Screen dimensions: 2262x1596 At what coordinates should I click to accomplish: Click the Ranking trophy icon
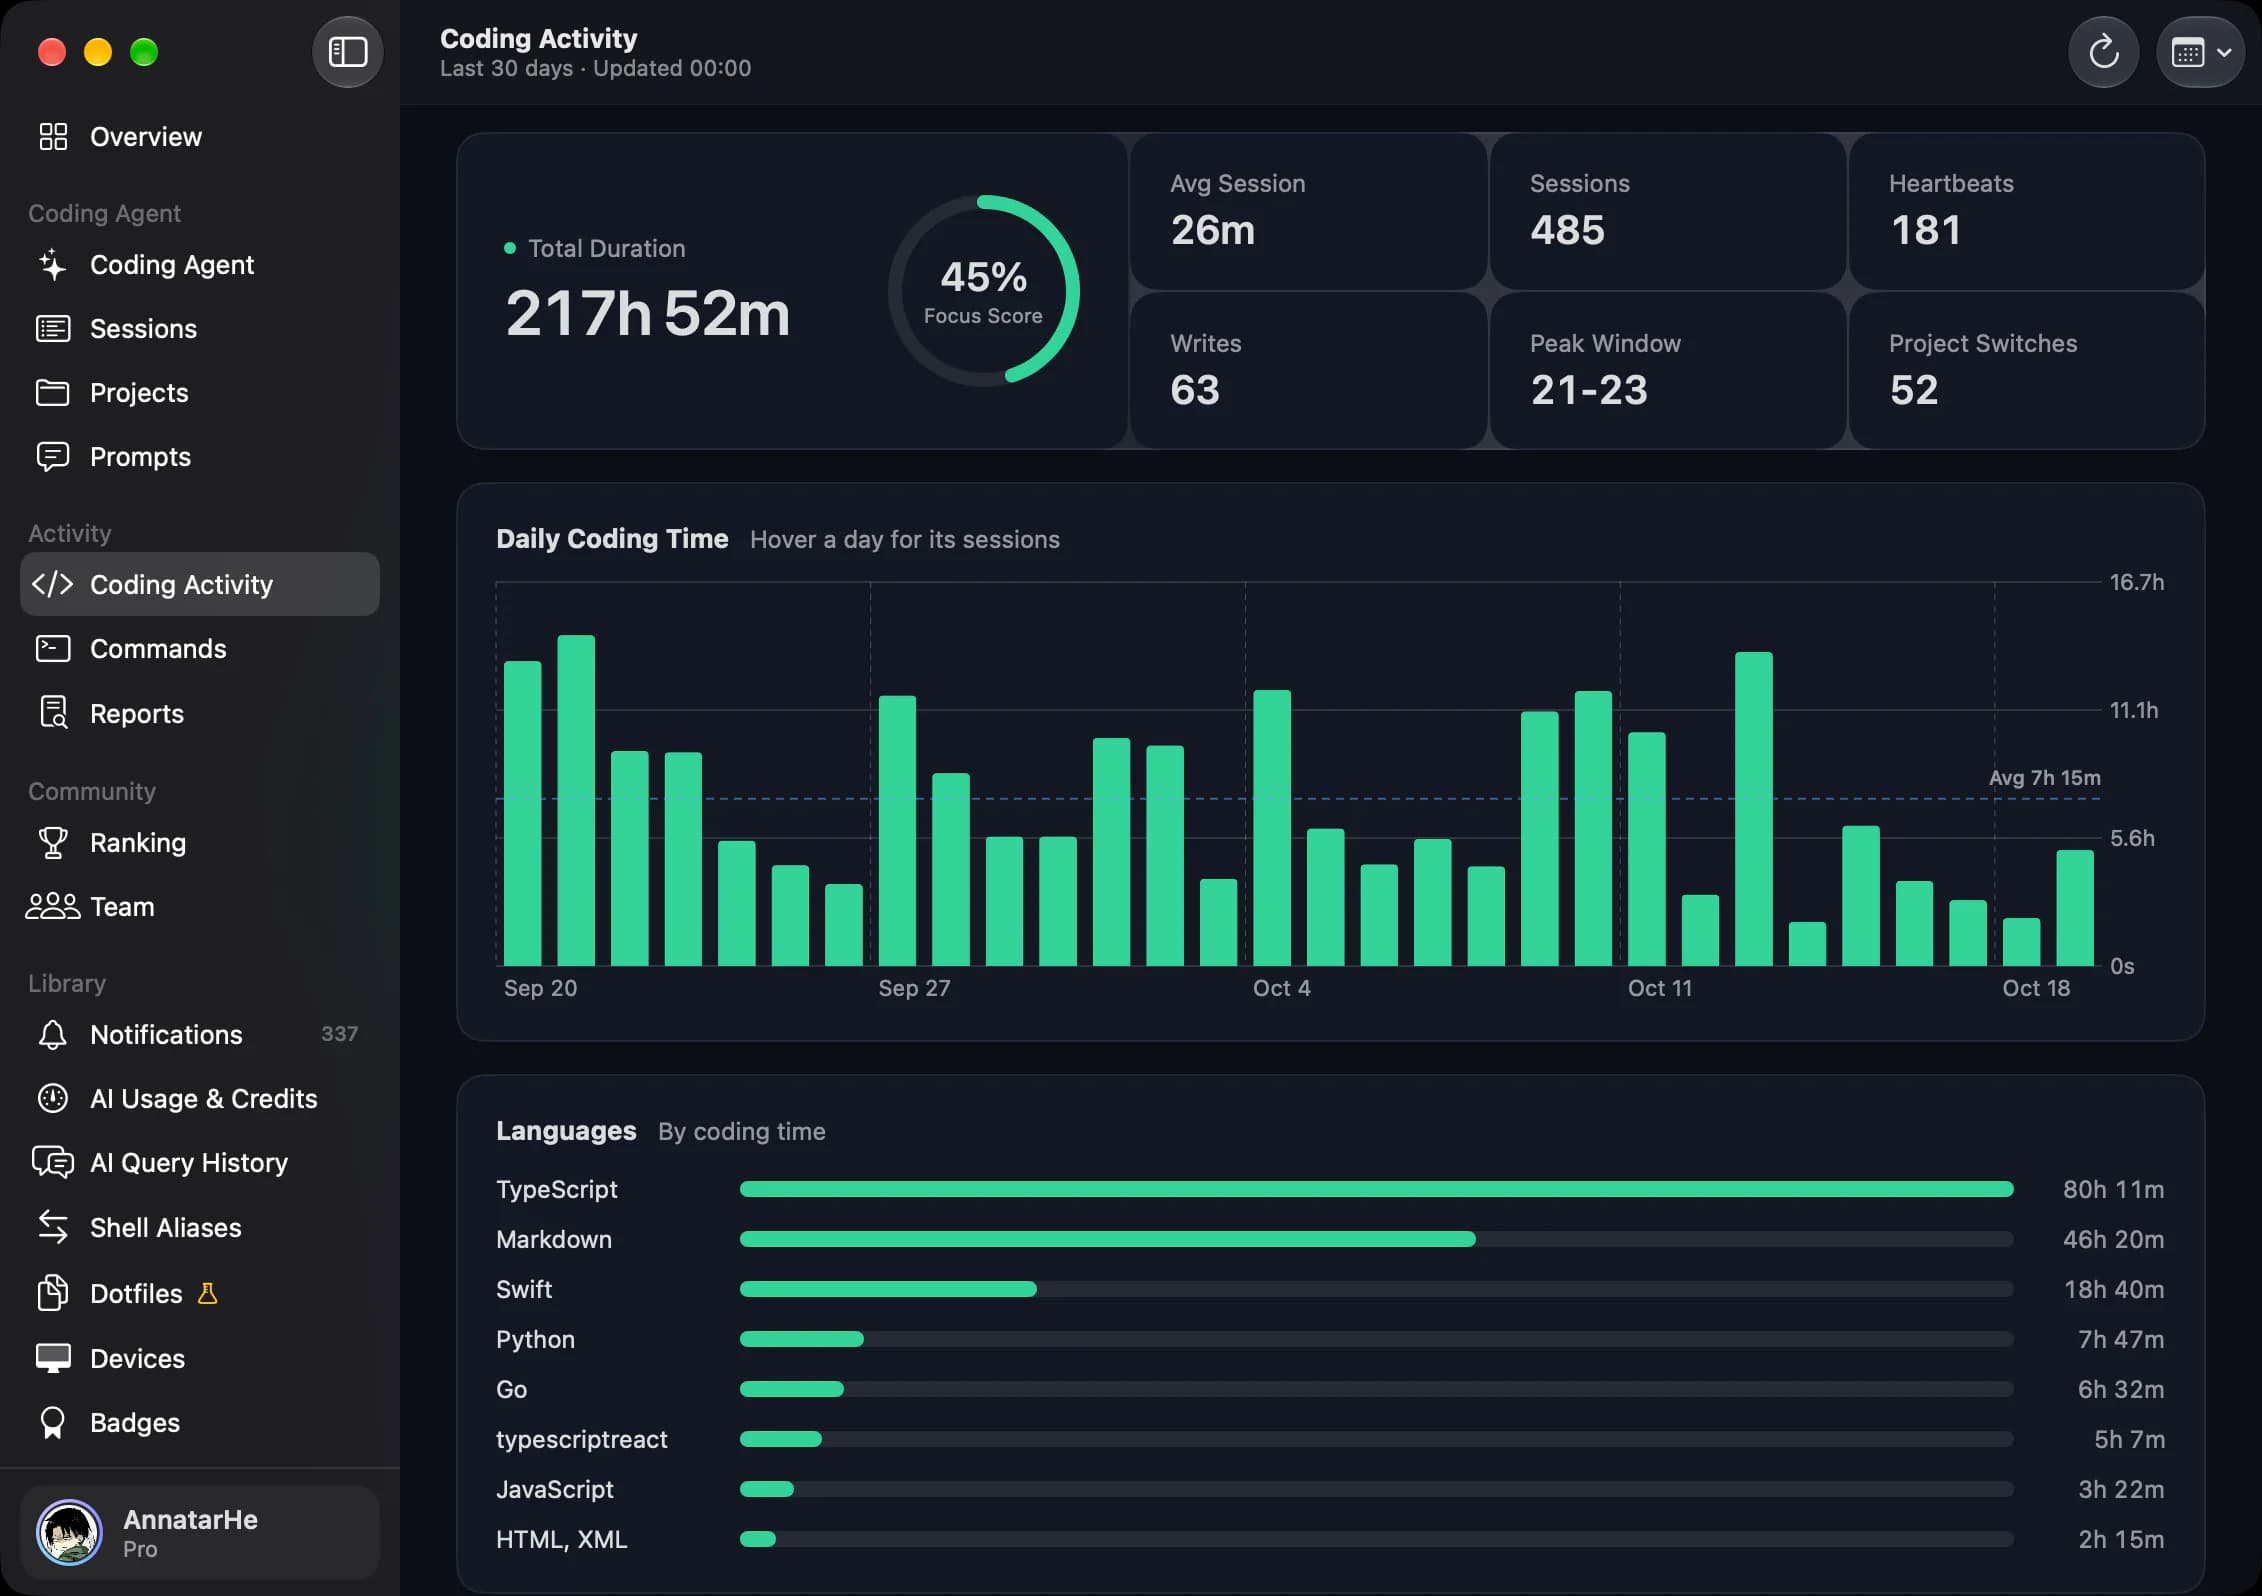(53, 843)
